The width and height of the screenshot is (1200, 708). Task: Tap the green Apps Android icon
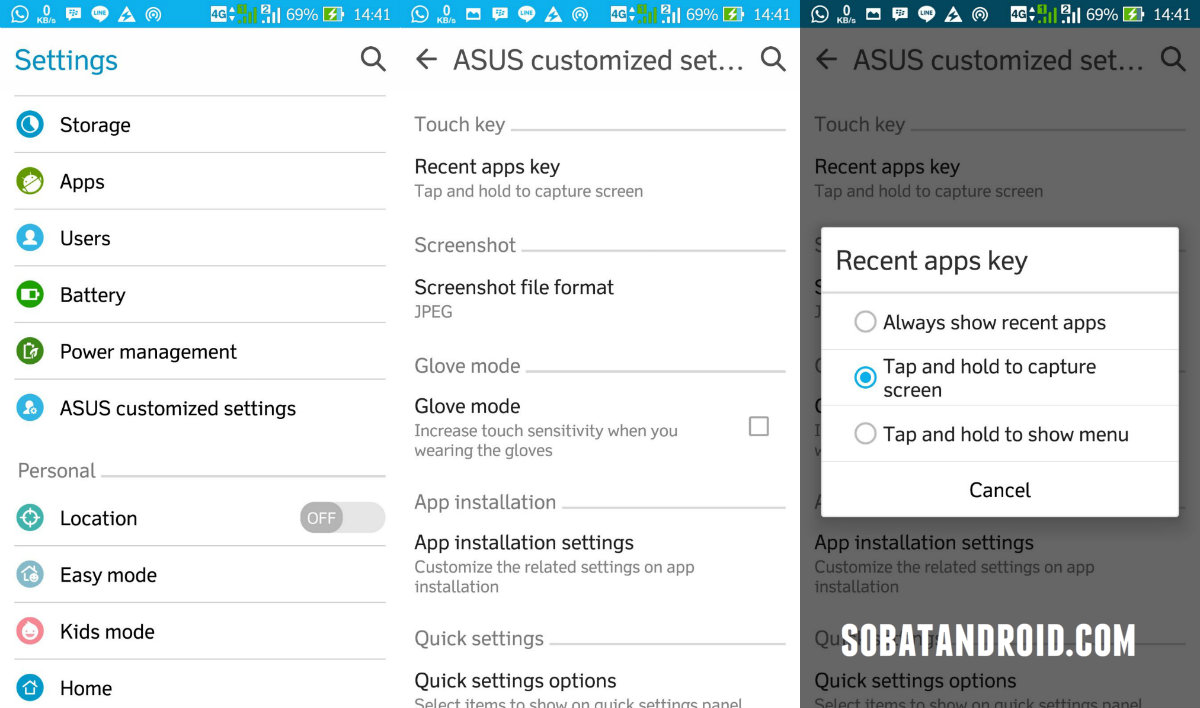[x=30, y=181]
